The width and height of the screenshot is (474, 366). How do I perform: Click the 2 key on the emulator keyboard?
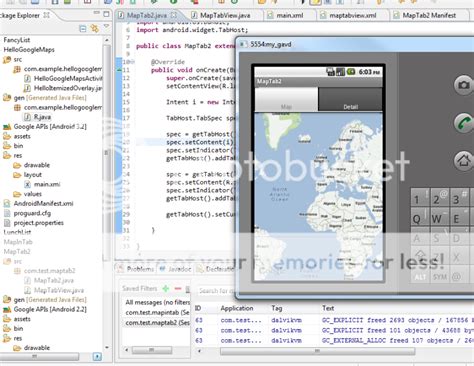pos(439,198)
